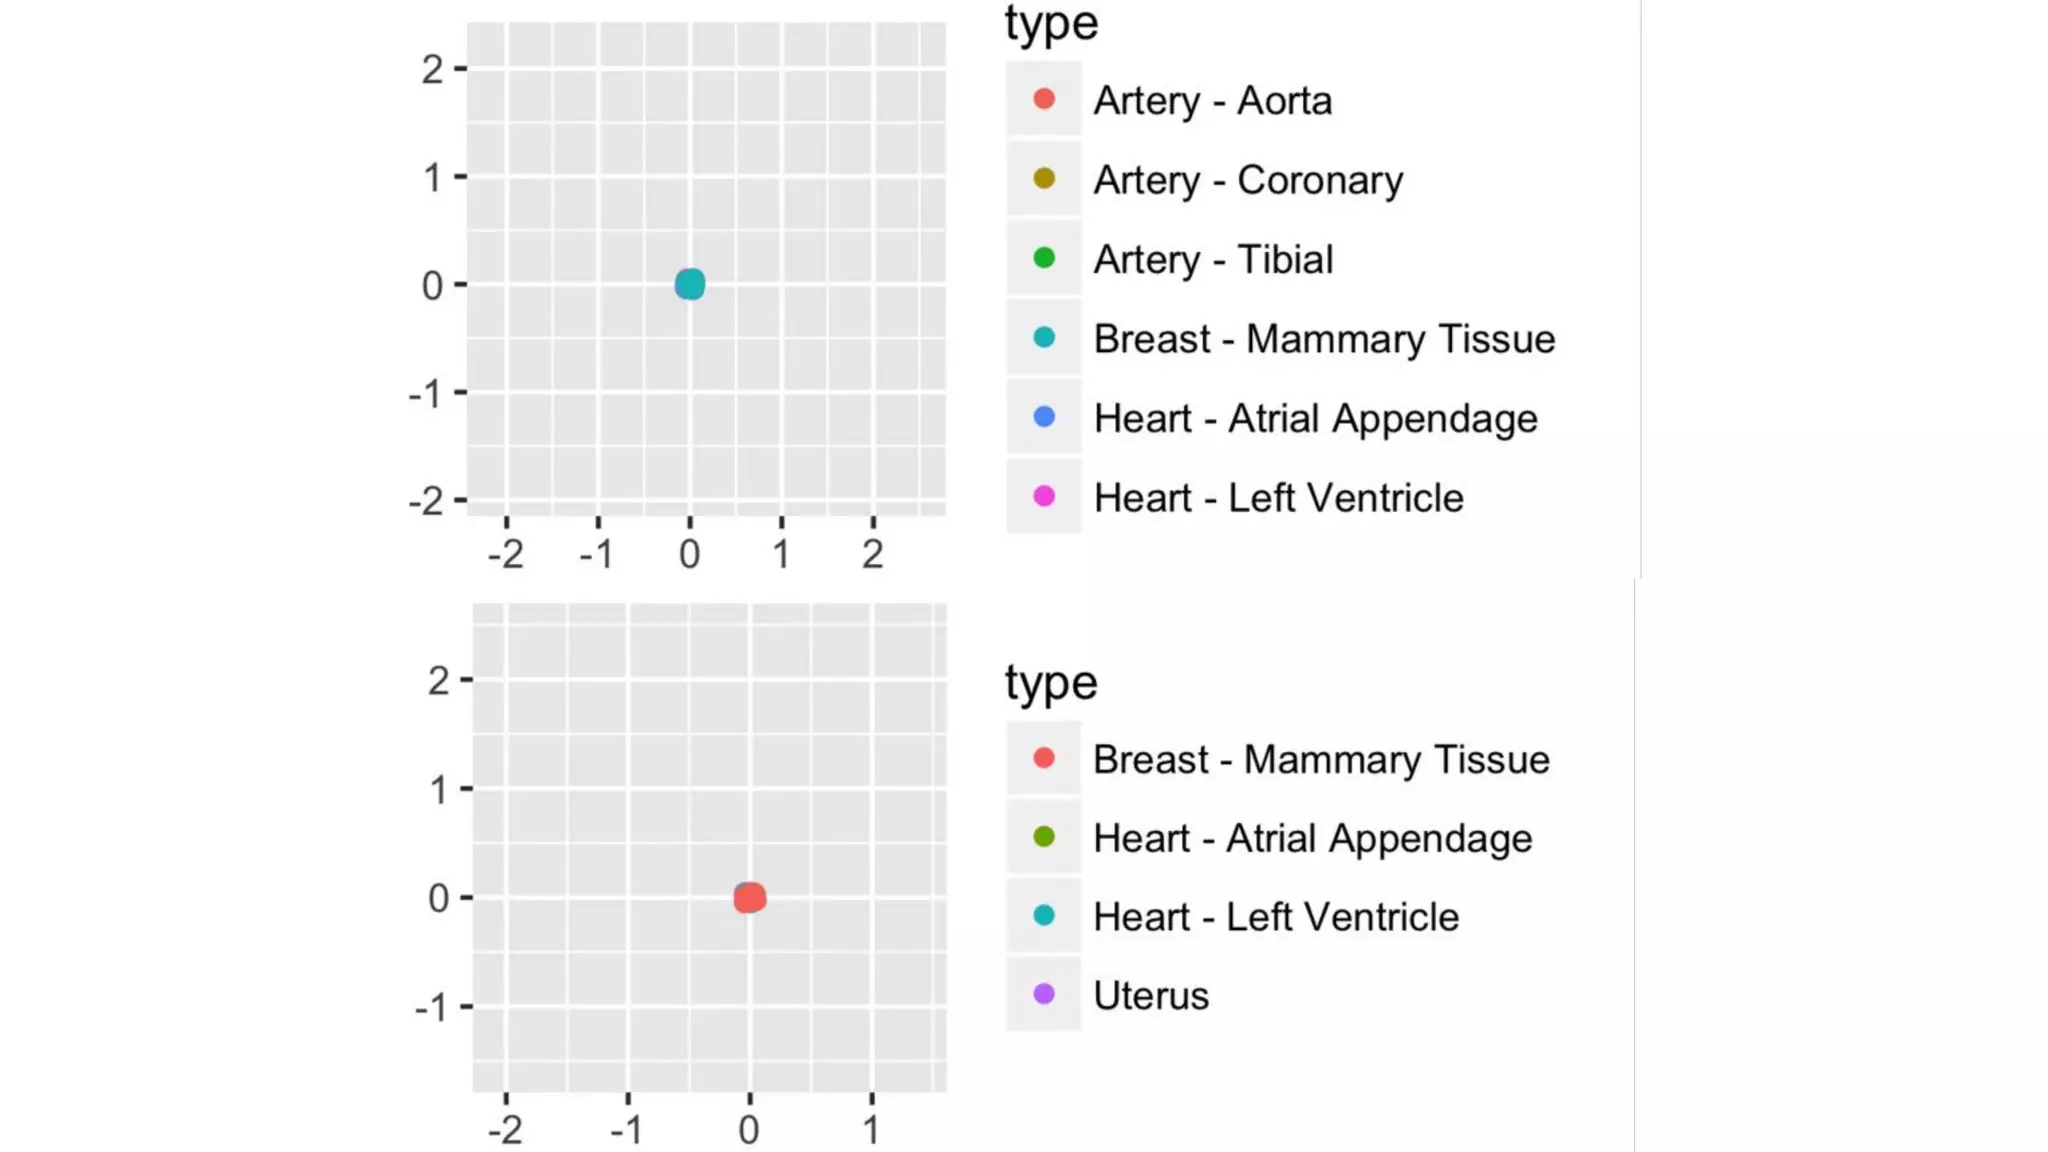Select the magenta Heart - Left Ventricle legend dot
This screenshot has width=2048, height=1152.
coord(1043,497)
